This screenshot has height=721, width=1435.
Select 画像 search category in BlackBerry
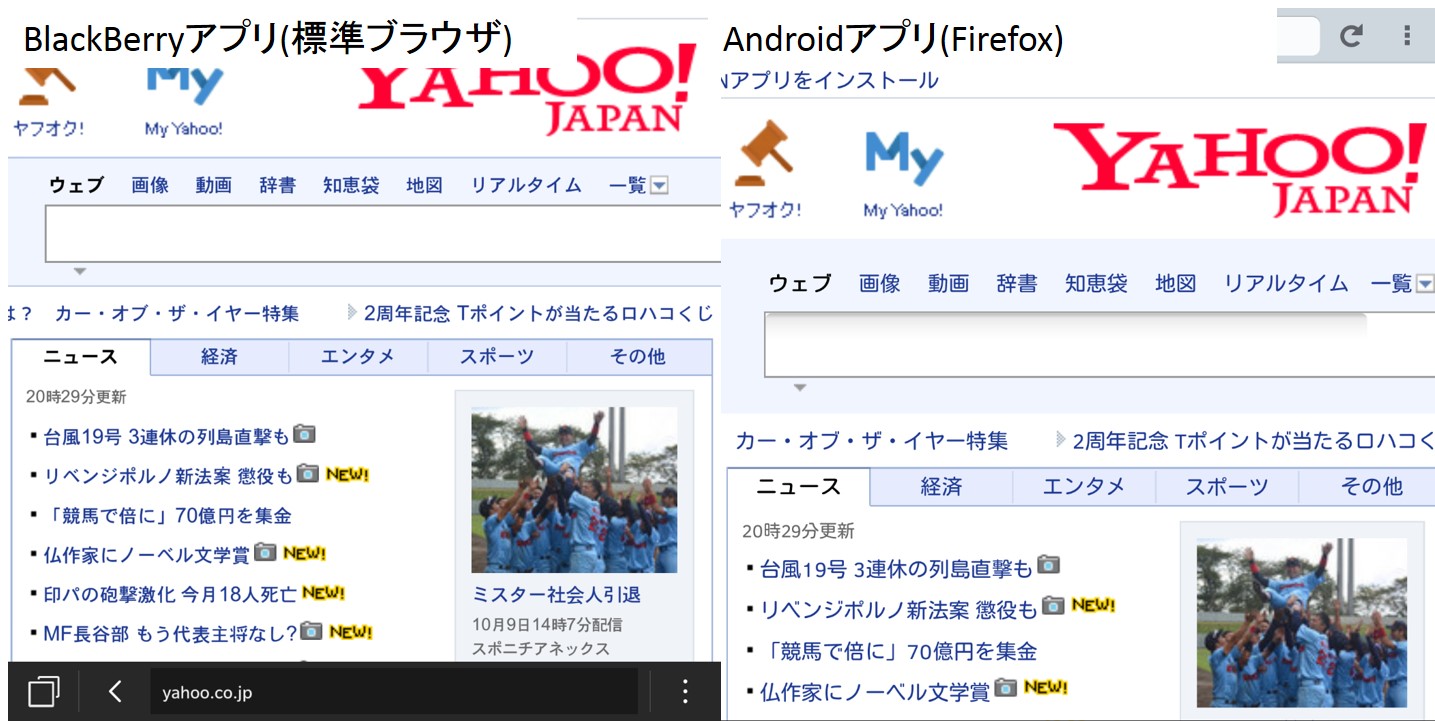click(150, 185)
